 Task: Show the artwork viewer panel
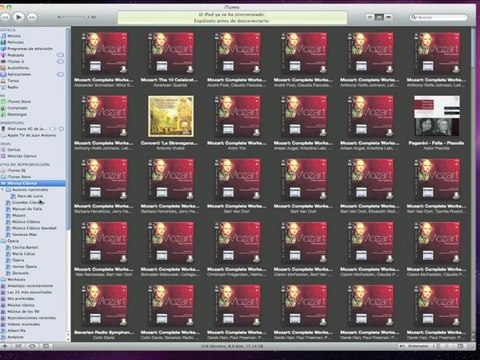(x=46, y=346)
